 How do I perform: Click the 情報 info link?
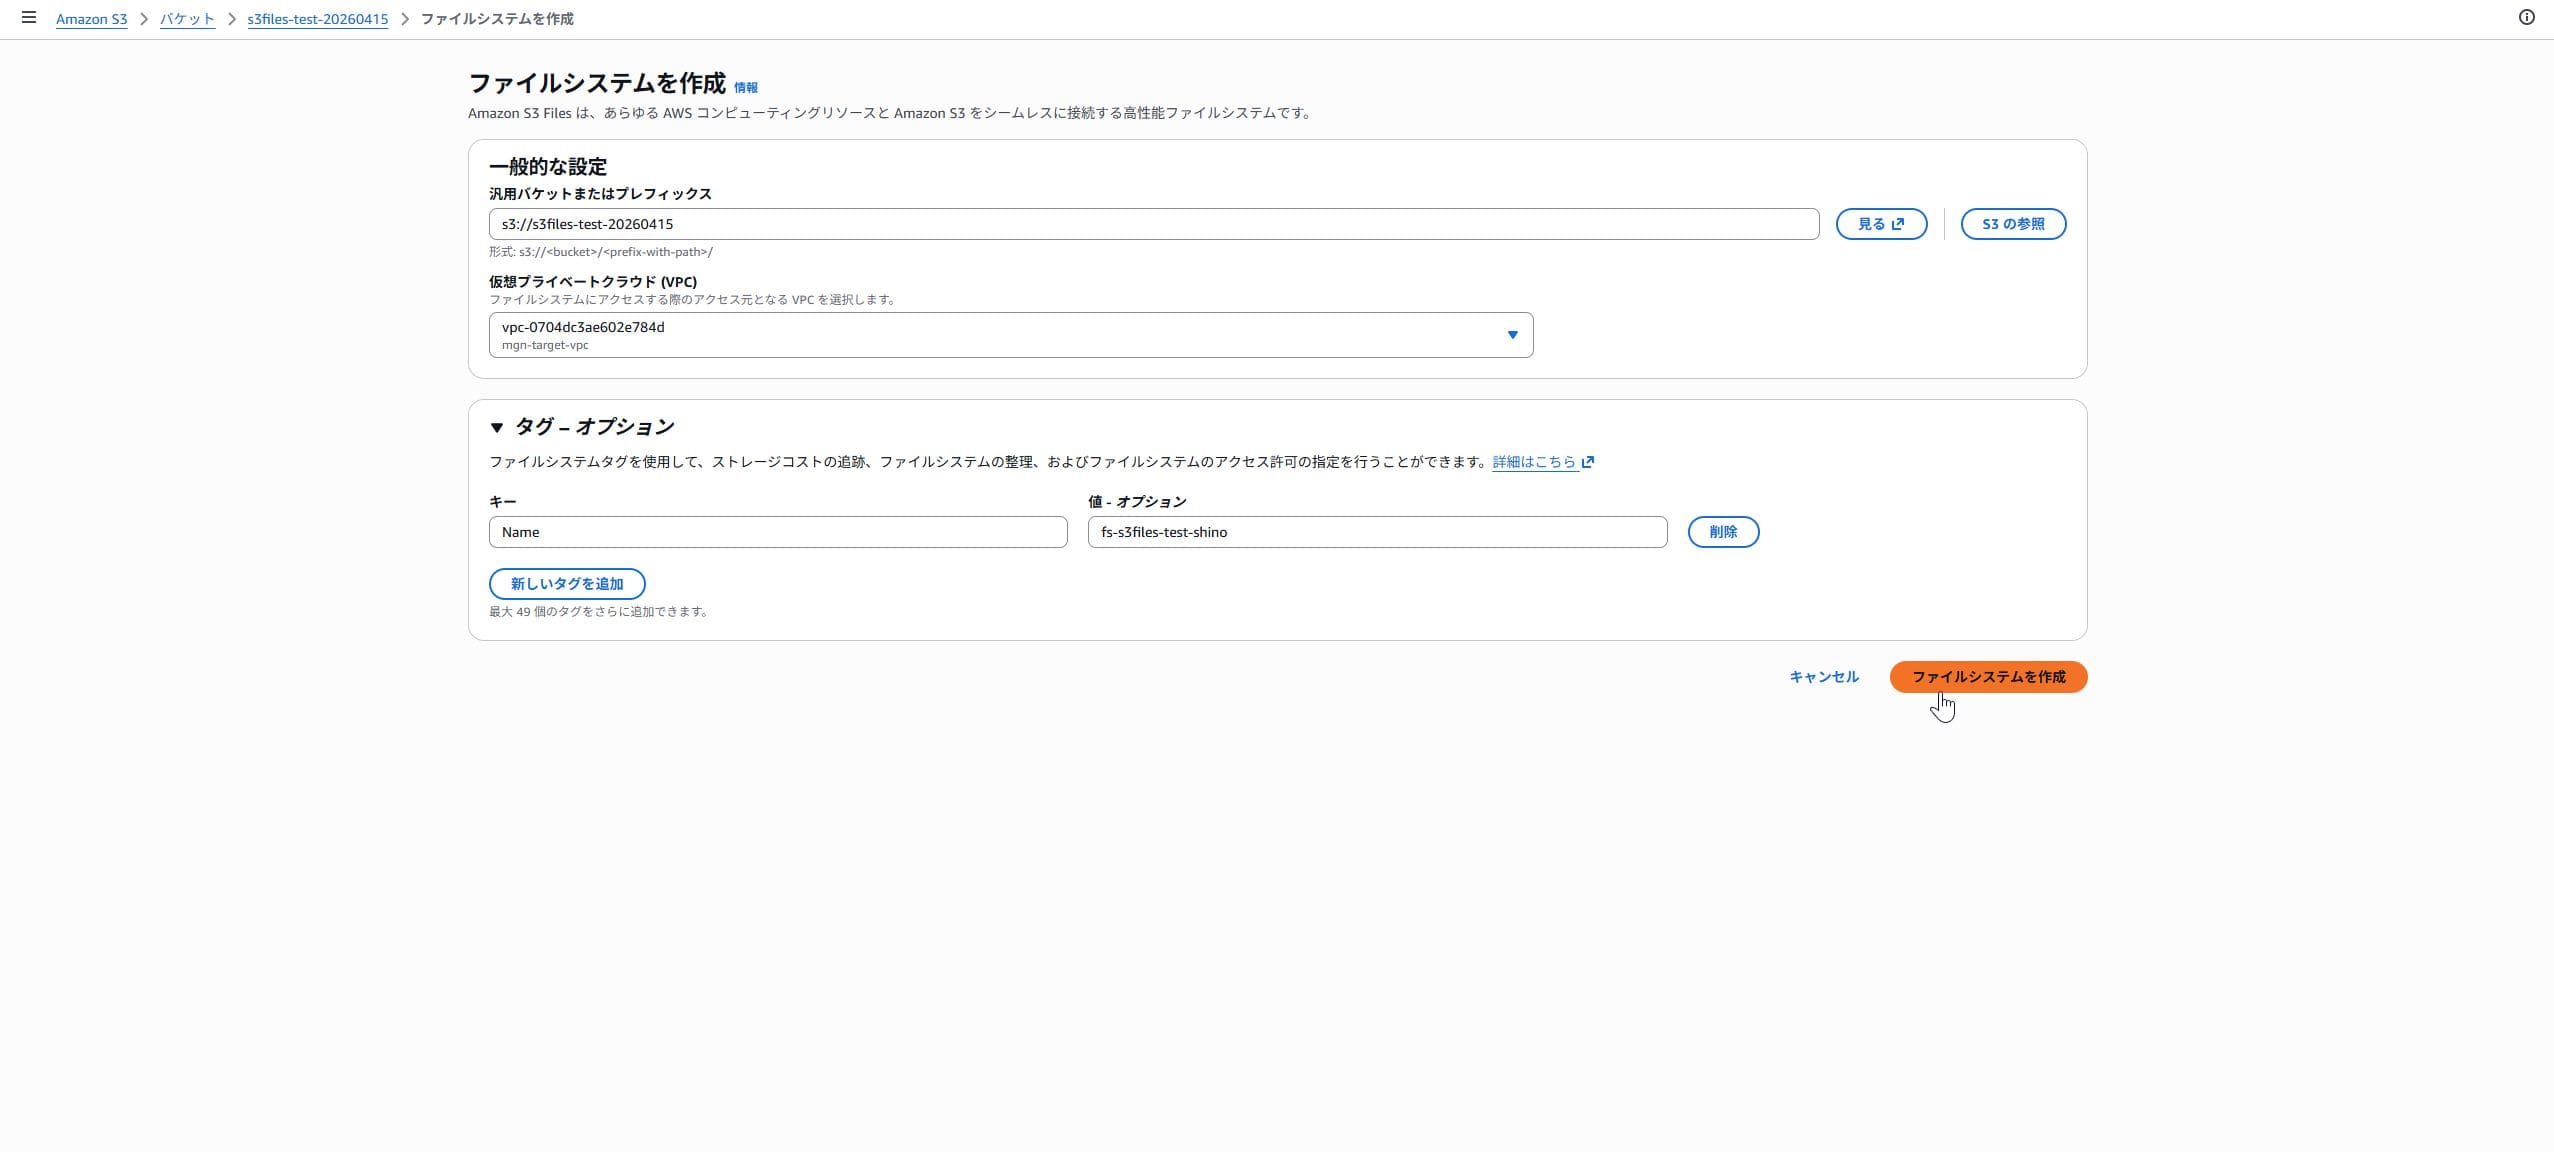745,88
